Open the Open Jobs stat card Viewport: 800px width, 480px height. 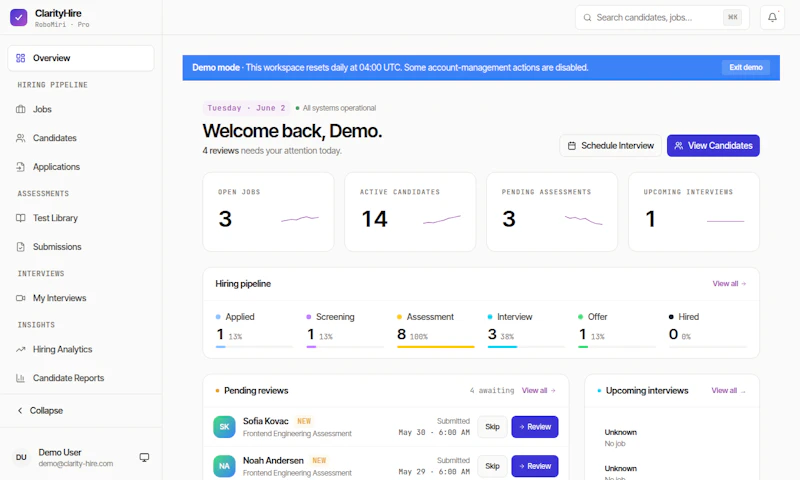click(x=268, y=212)
